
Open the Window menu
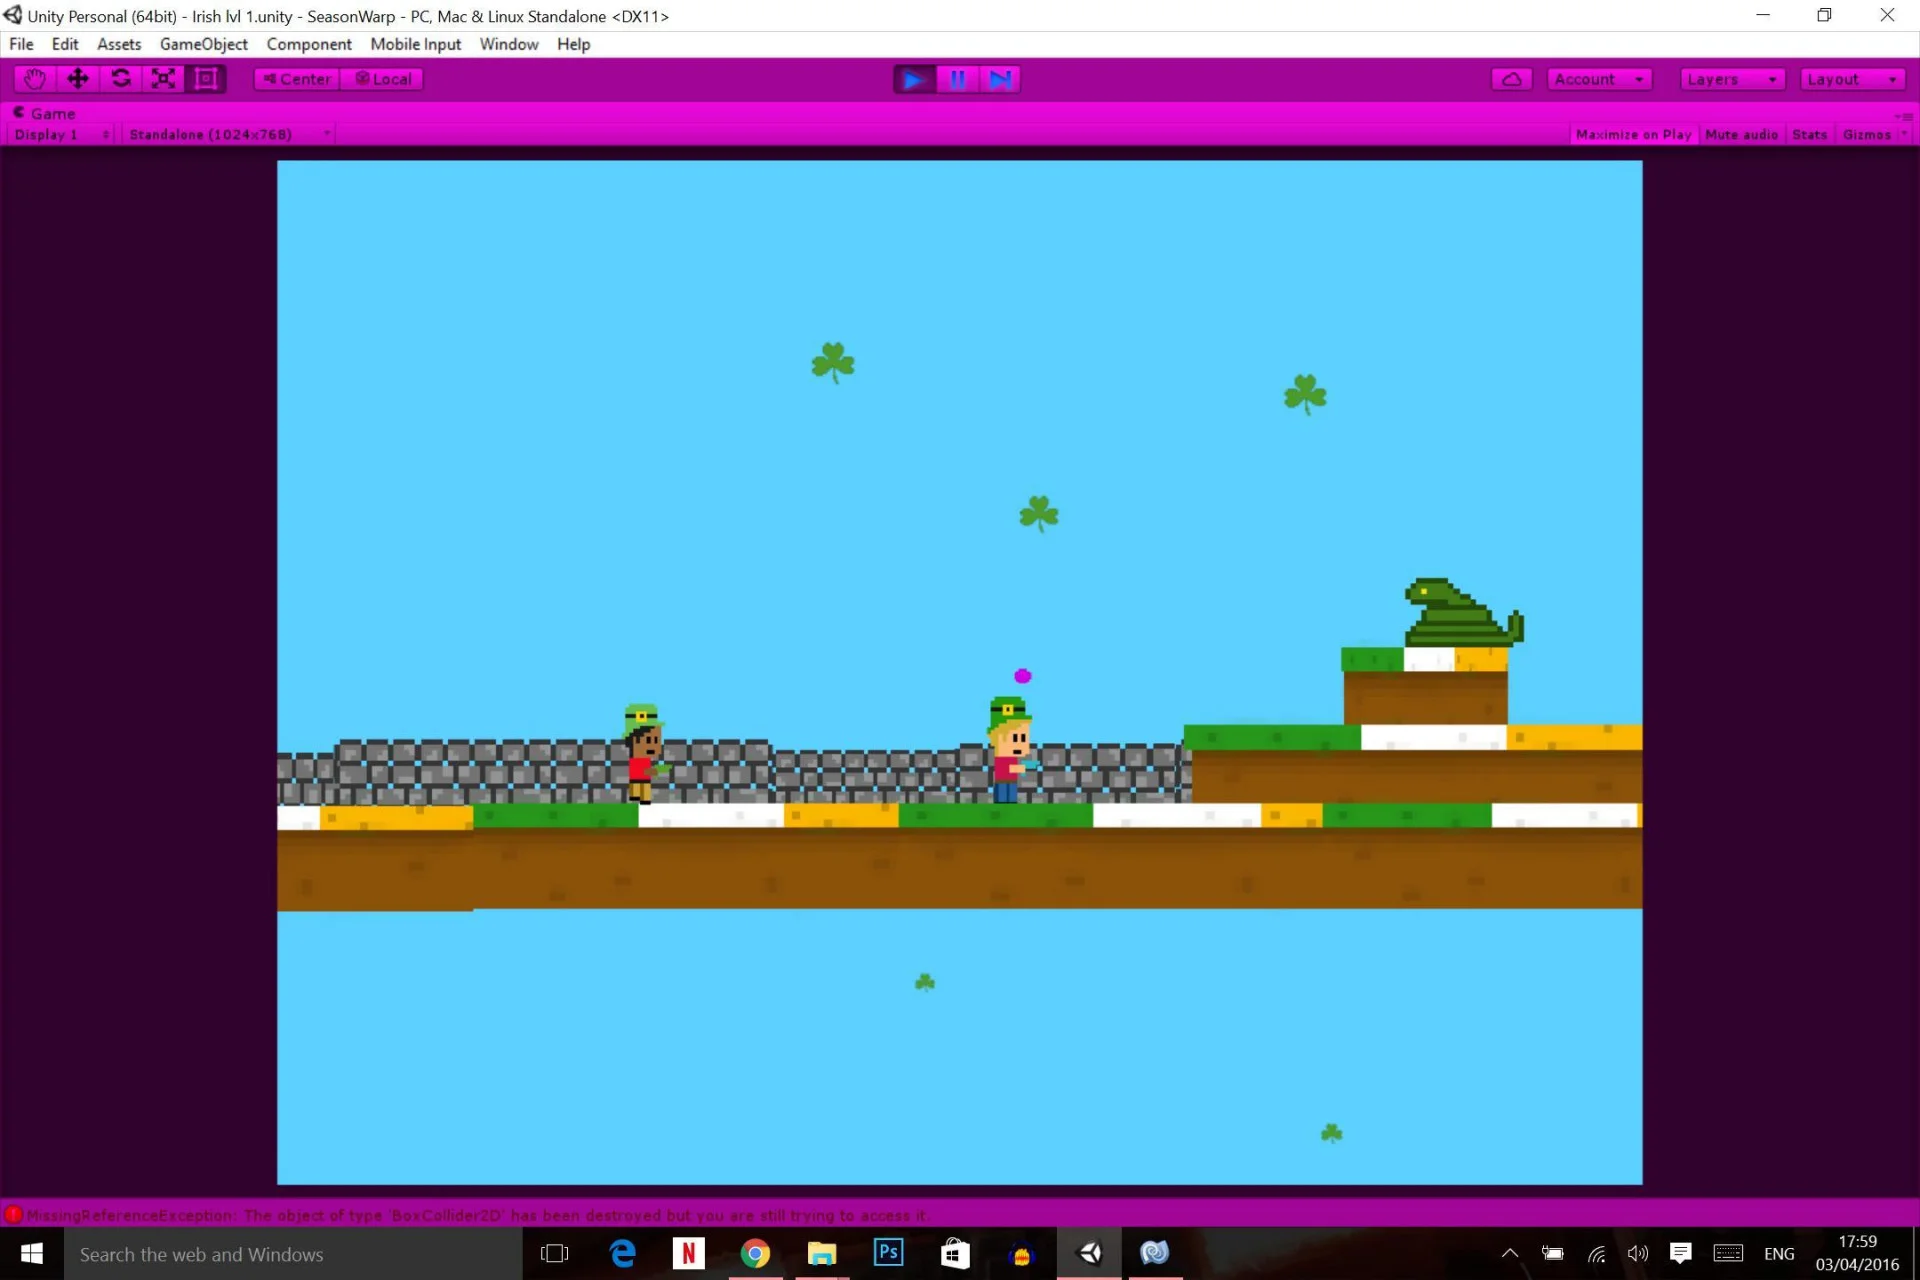coord(508,44)
